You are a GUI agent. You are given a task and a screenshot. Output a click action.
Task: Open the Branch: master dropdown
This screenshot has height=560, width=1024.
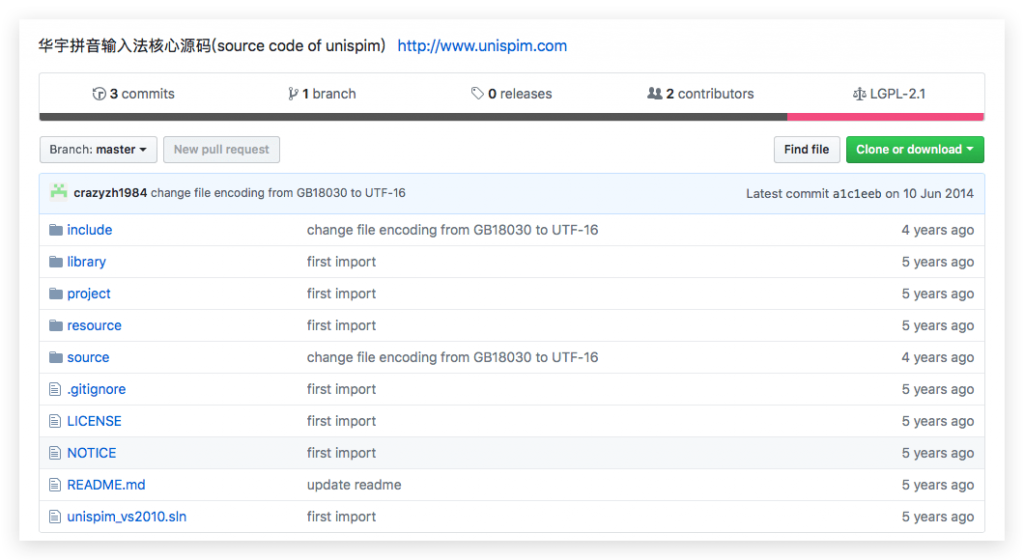tap(98, 150)
